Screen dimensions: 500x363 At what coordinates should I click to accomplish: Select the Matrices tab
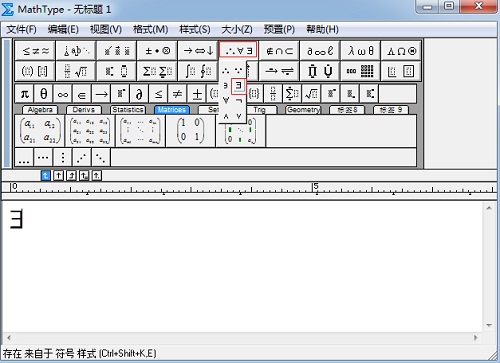pos(172,110)
